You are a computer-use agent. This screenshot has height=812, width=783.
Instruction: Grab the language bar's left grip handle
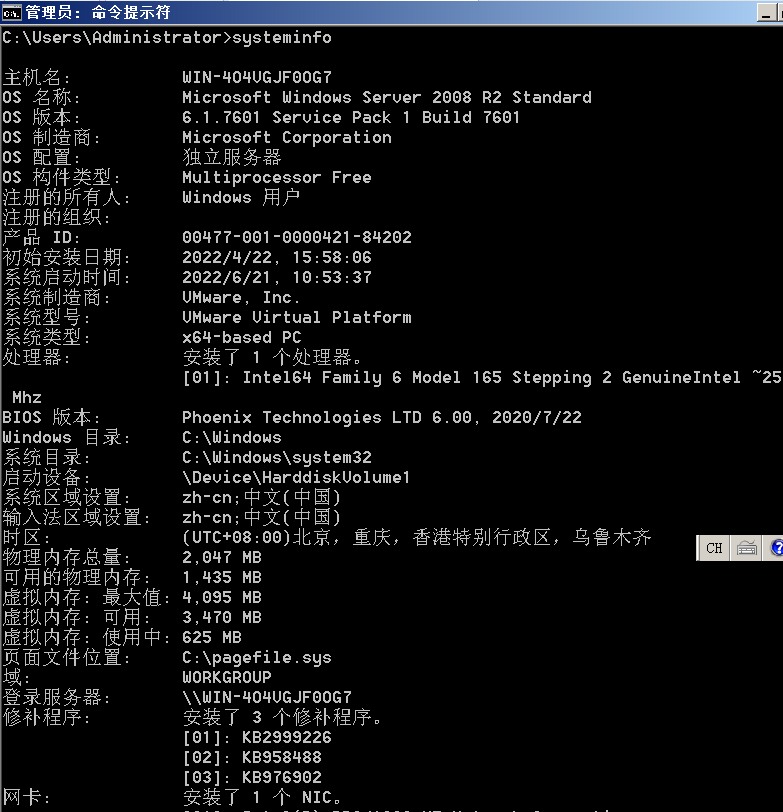699,548
